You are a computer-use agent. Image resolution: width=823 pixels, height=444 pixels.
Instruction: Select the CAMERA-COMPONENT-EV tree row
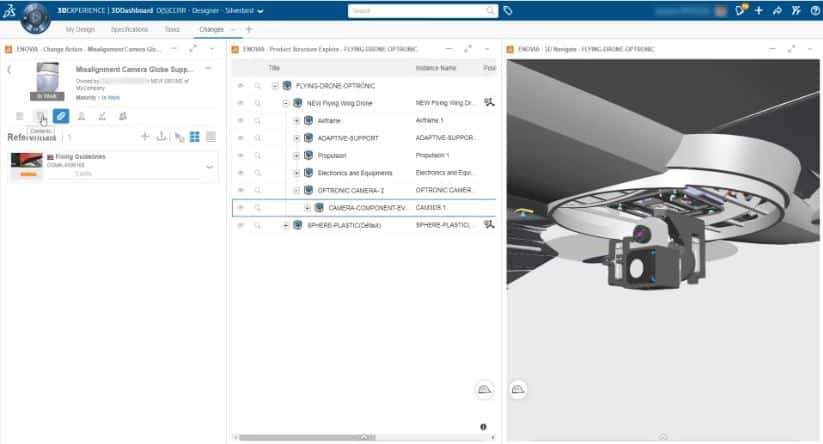(x=368, y=208)
